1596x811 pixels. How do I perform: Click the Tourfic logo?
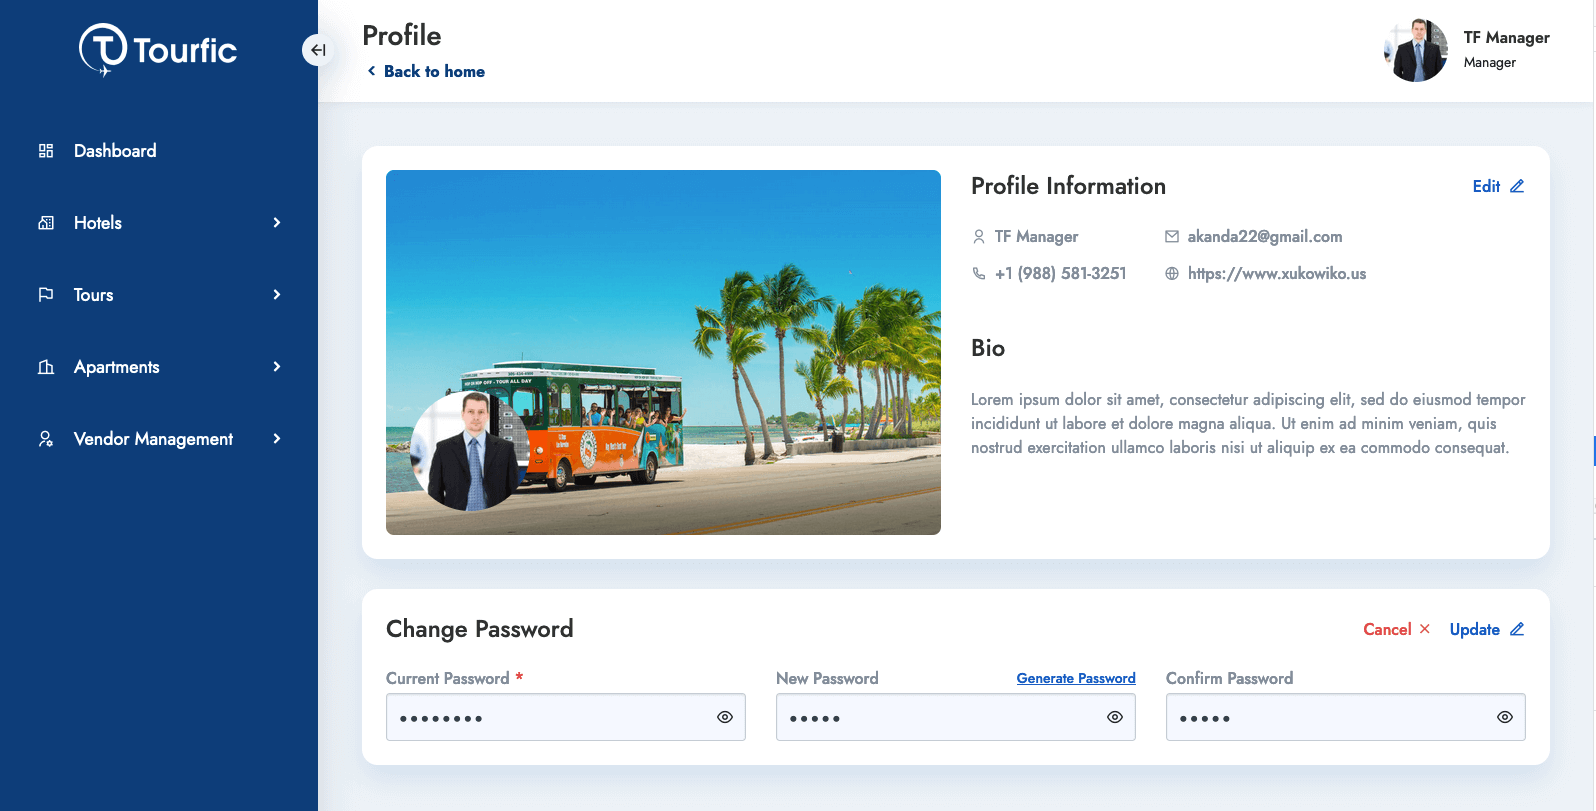coord(158,50)
